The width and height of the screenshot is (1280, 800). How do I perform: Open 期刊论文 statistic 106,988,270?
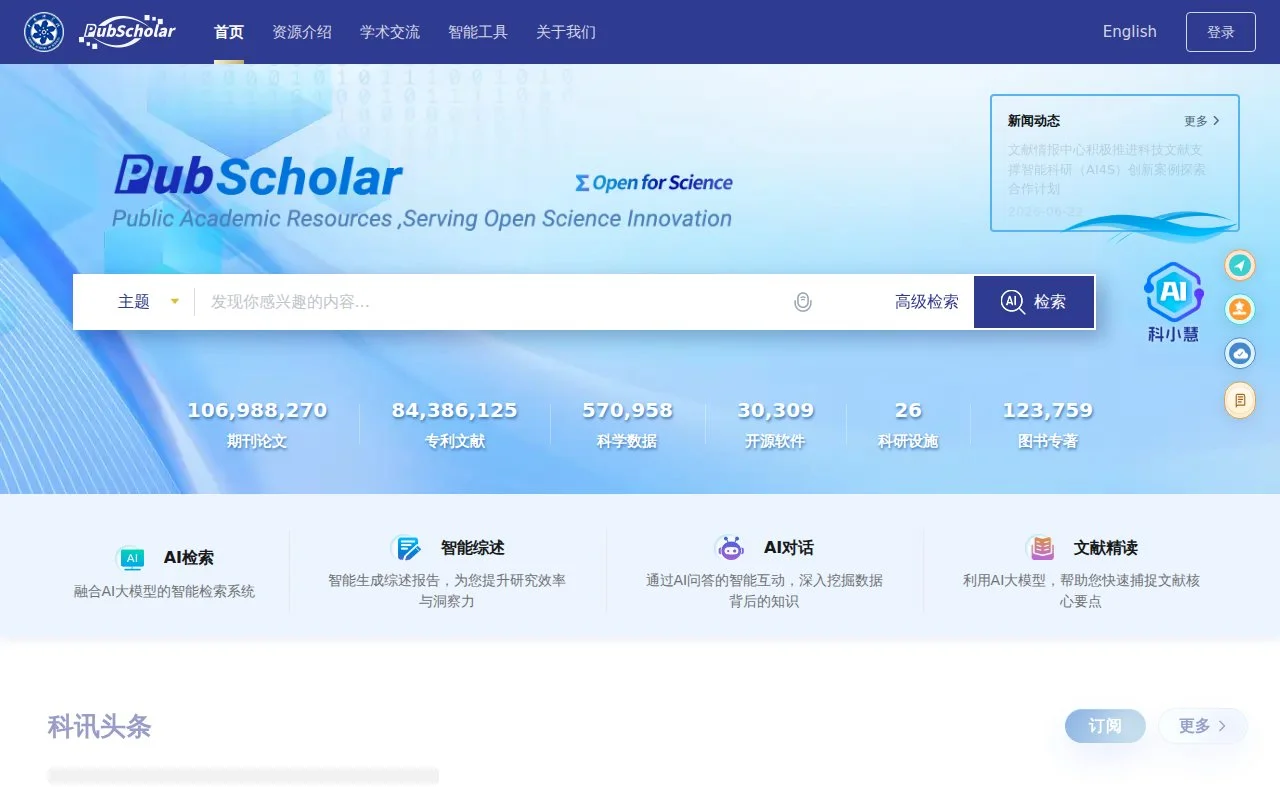click(257, 425)
